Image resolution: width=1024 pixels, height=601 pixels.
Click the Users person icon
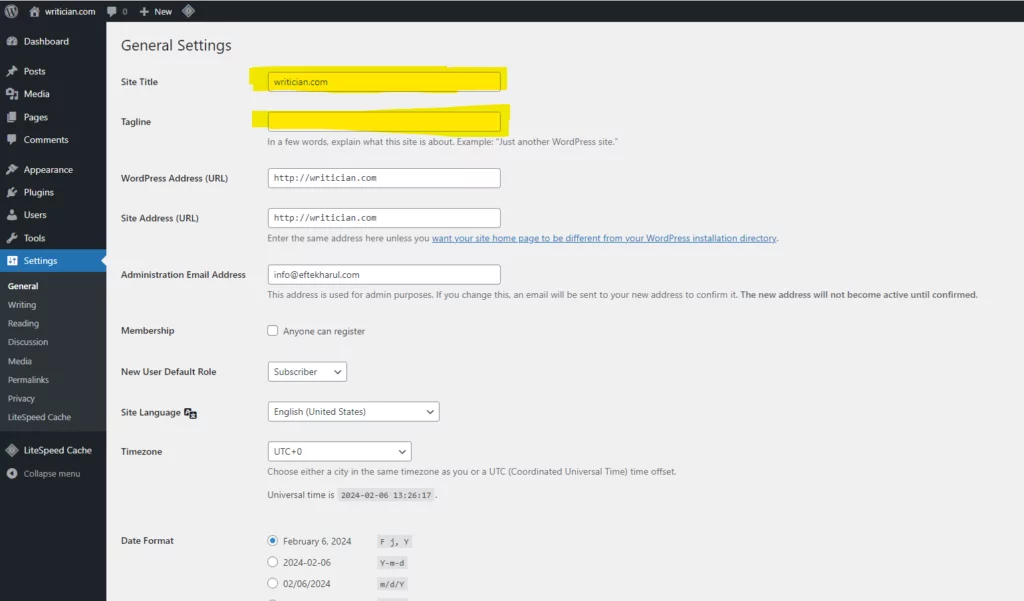[12, 215]
